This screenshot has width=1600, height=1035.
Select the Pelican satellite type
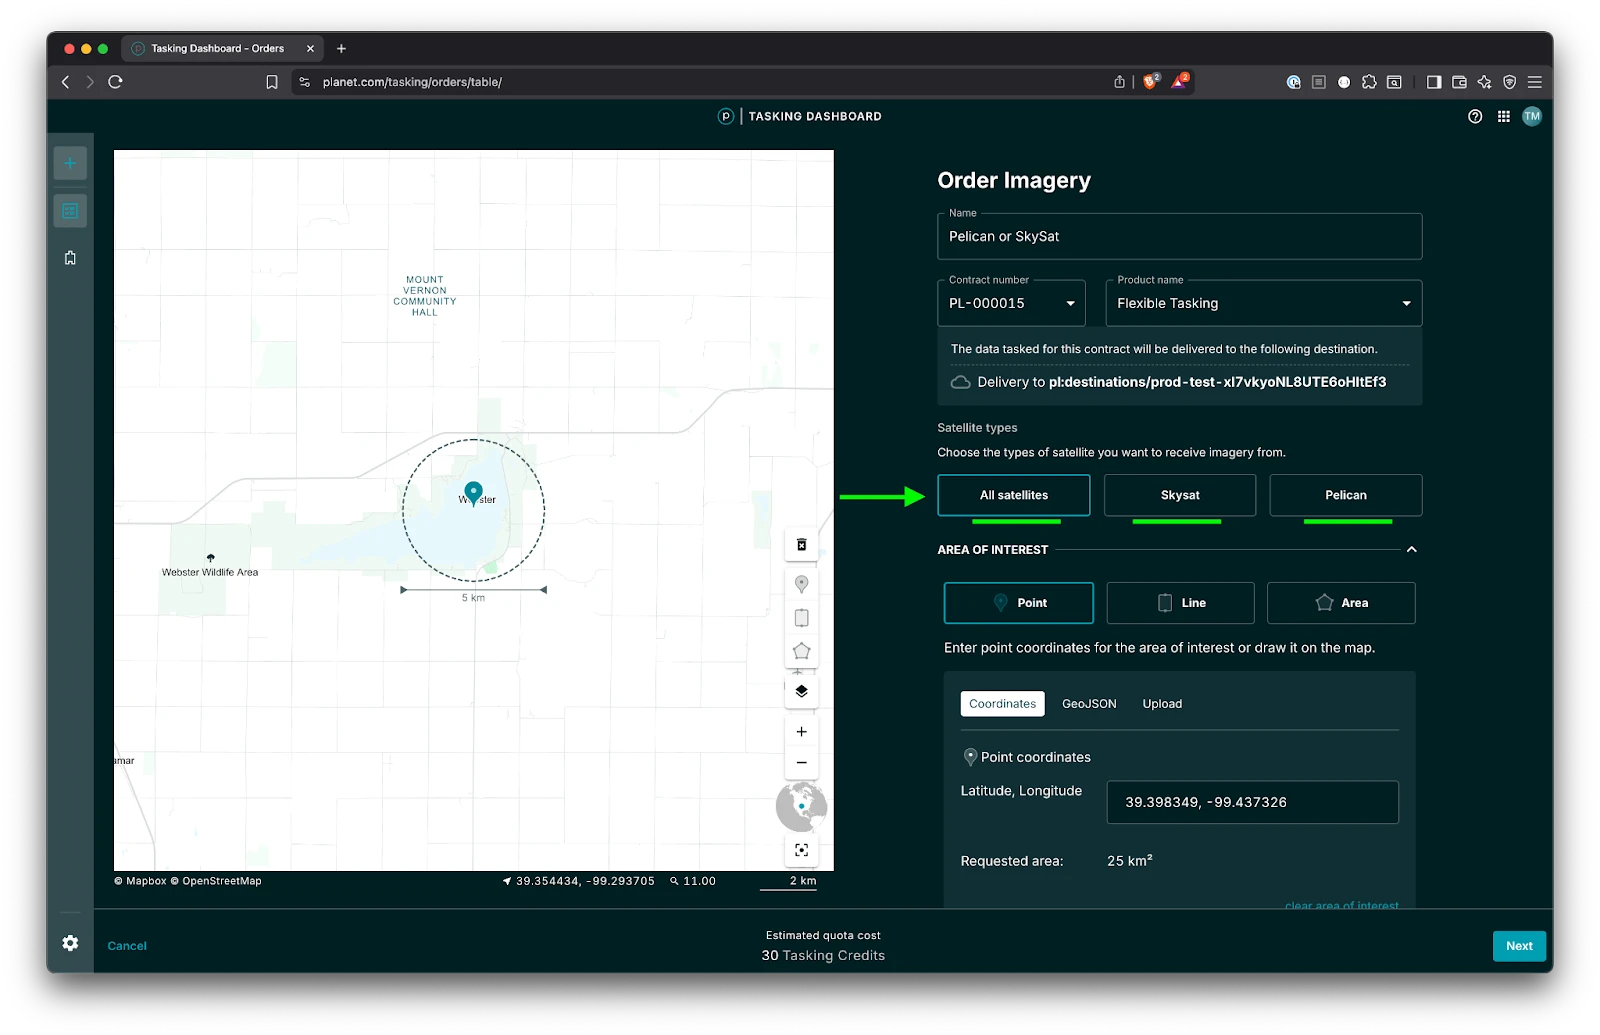click(x=1345, y=495)
